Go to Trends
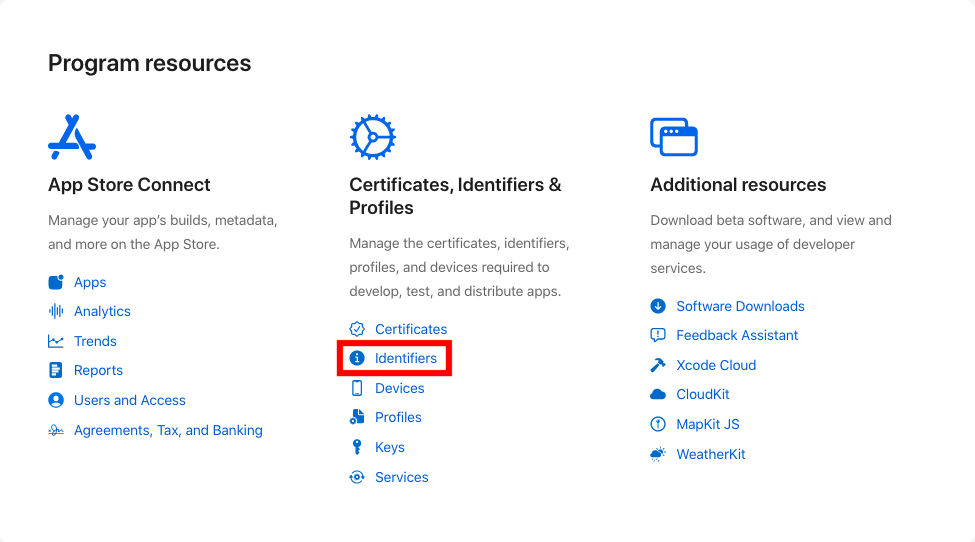Viewport: 975px width, 542px height. click(x=95, y=341)
